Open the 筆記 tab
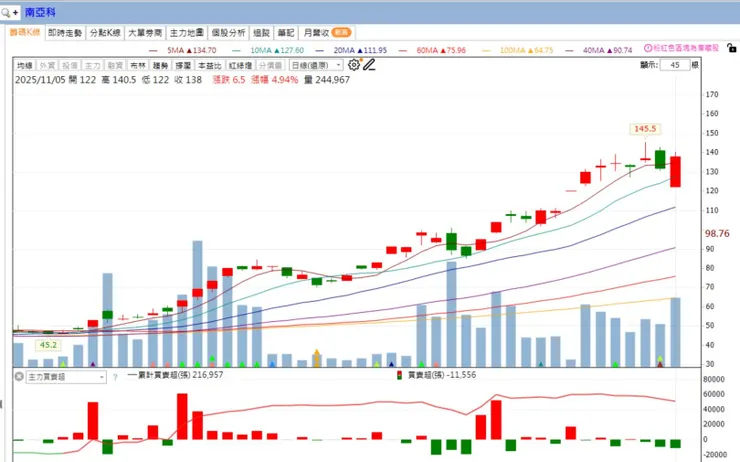The width and height of the screenshot is (740, 462). tap(286, 33)
